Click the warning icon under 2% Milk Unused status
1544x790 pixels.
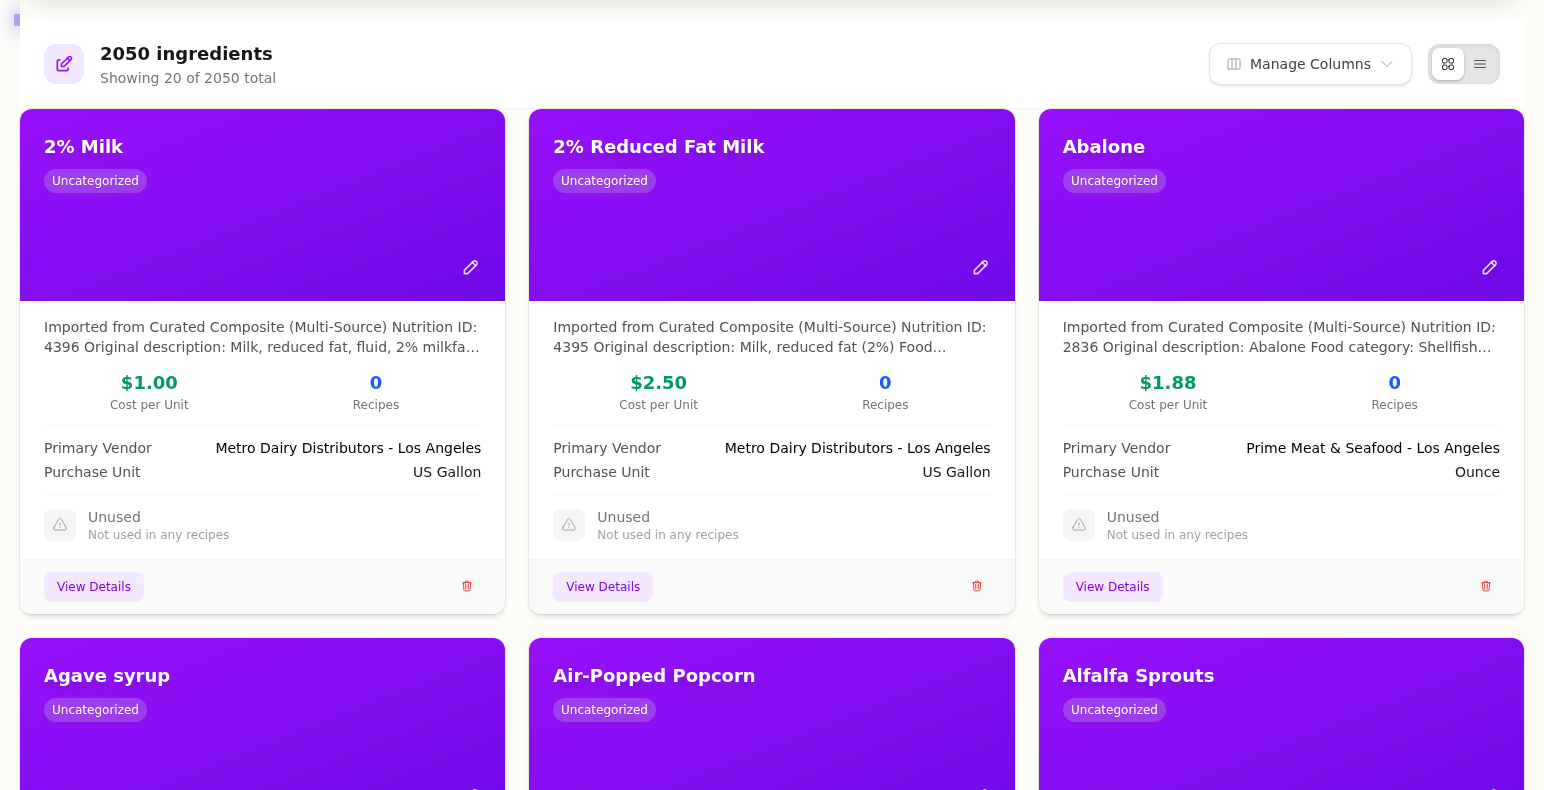tap(60, 525)
